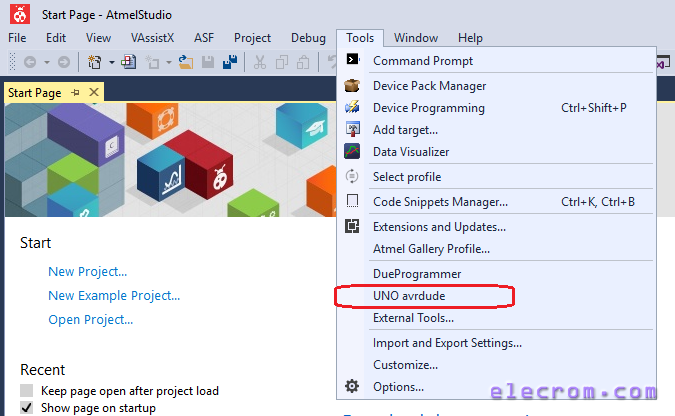Viewport: 675px width, 416px height.
Task: Click the Add target icon in Tools menu
Action: (353, 129)
